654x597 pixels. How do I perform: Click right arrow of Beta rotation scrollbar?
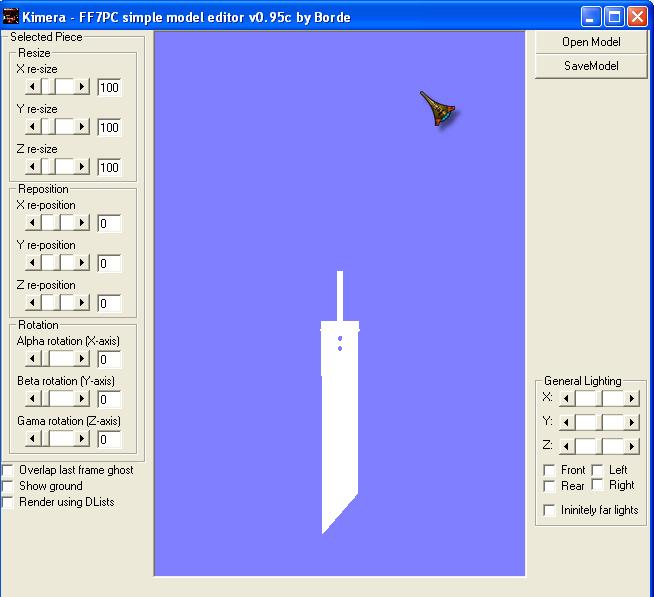point(82,398)
